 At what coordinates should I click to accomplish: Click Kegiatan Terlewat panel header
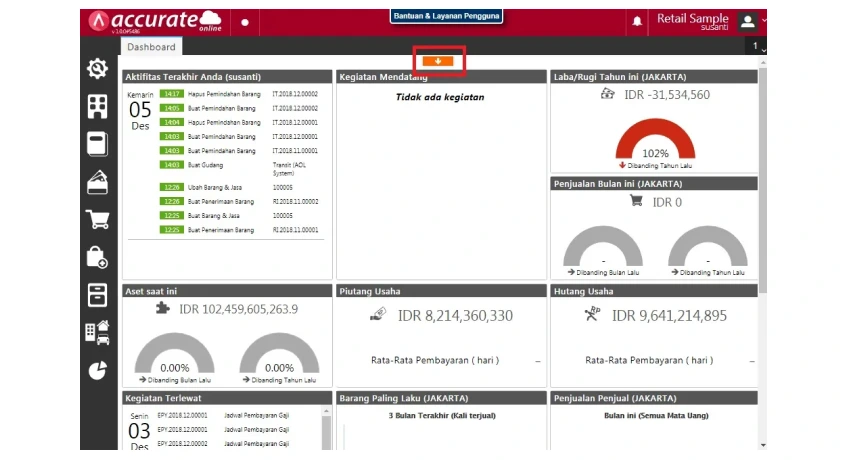click(227, 398)
